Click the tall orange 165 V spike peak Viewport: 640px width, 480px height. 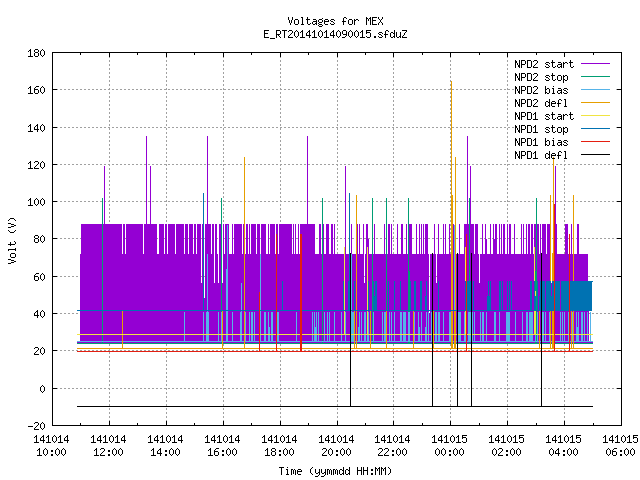coord(451,82)
